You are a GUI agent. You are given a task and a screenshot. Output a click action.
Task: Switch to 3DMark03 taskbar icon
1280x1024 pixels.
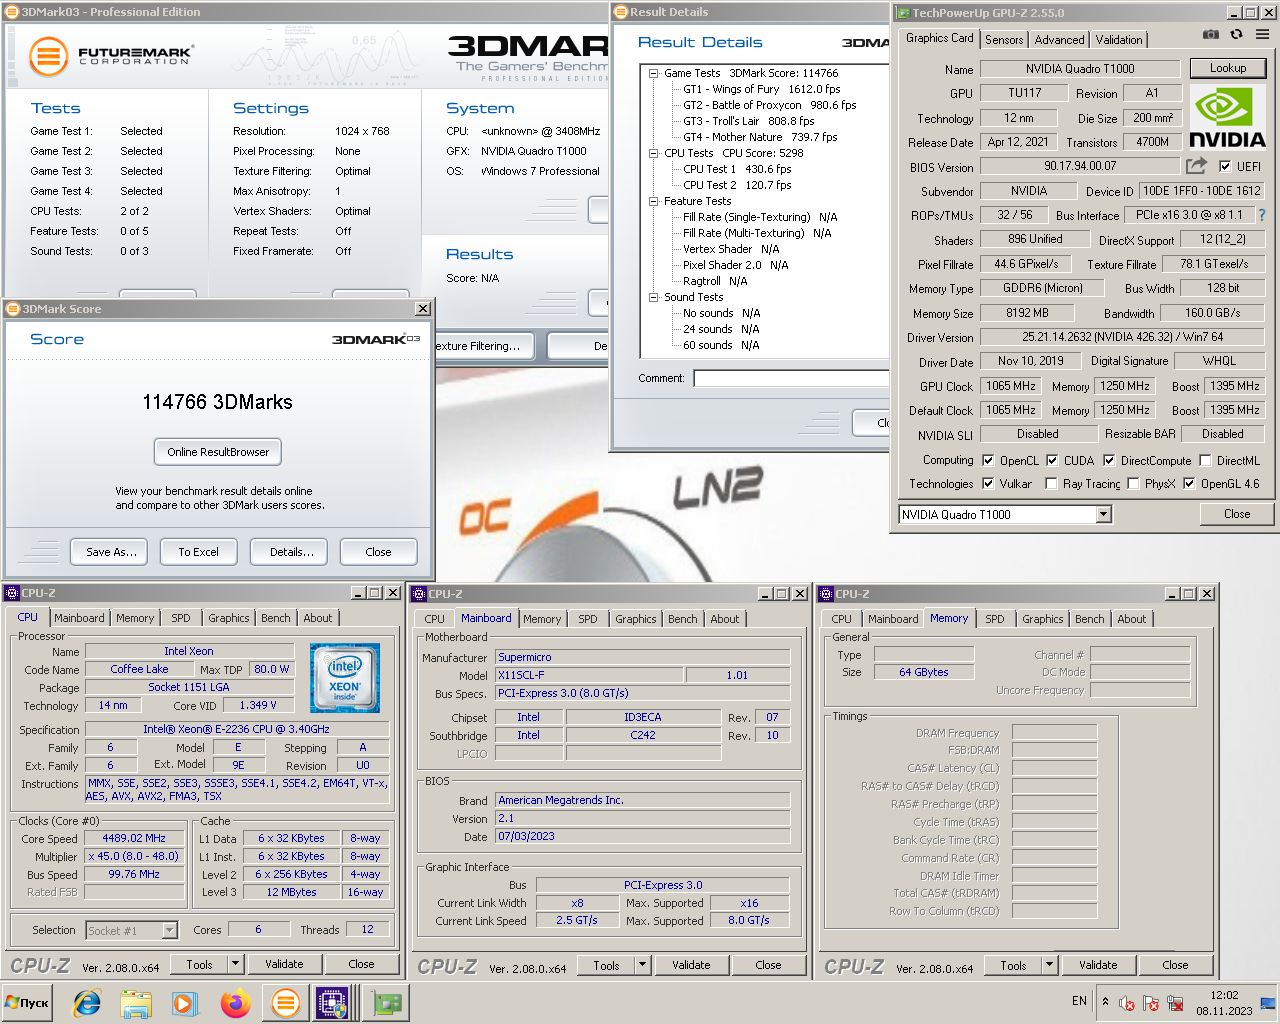[x=285, y=1003]
